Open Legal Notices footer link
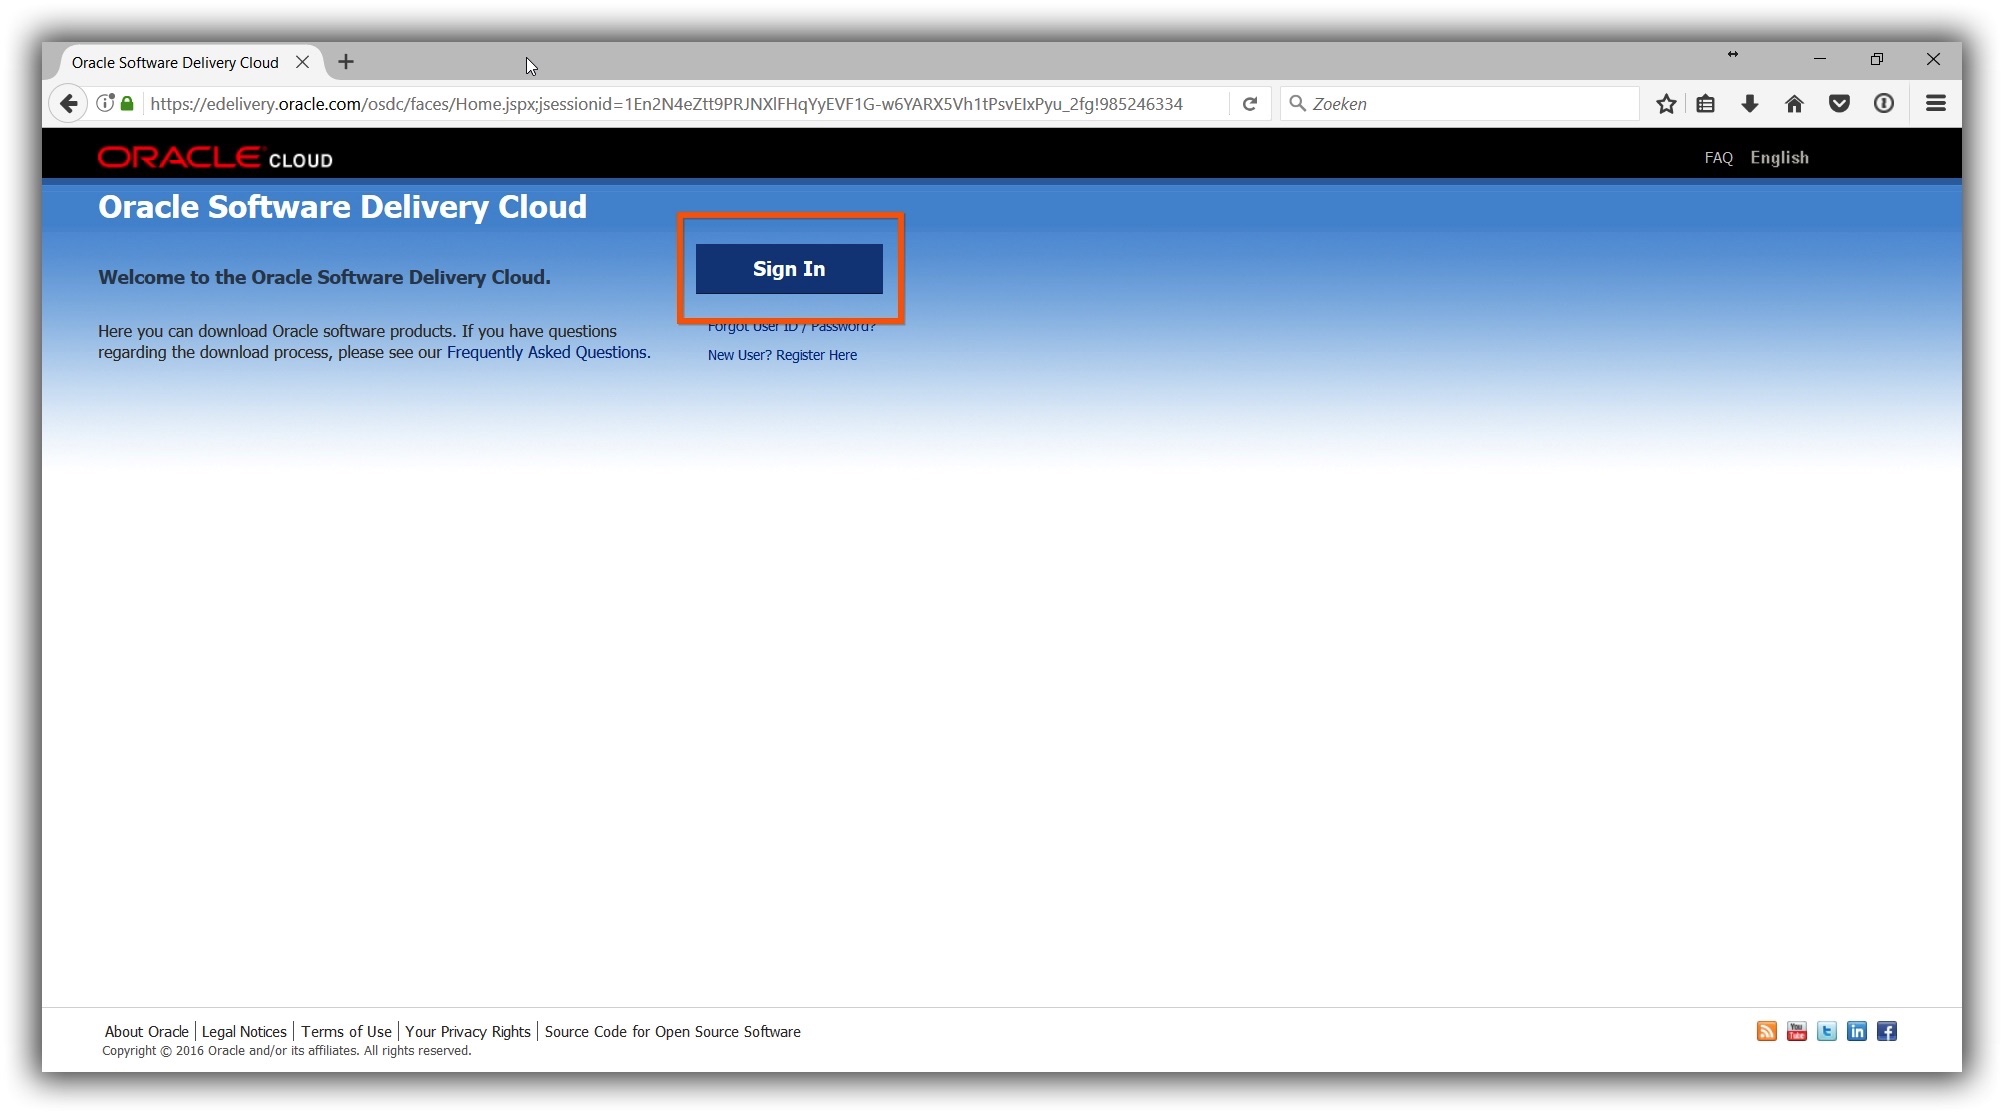The width and height of the screenshot is (2004, 1114). [x=244, y=1031]
